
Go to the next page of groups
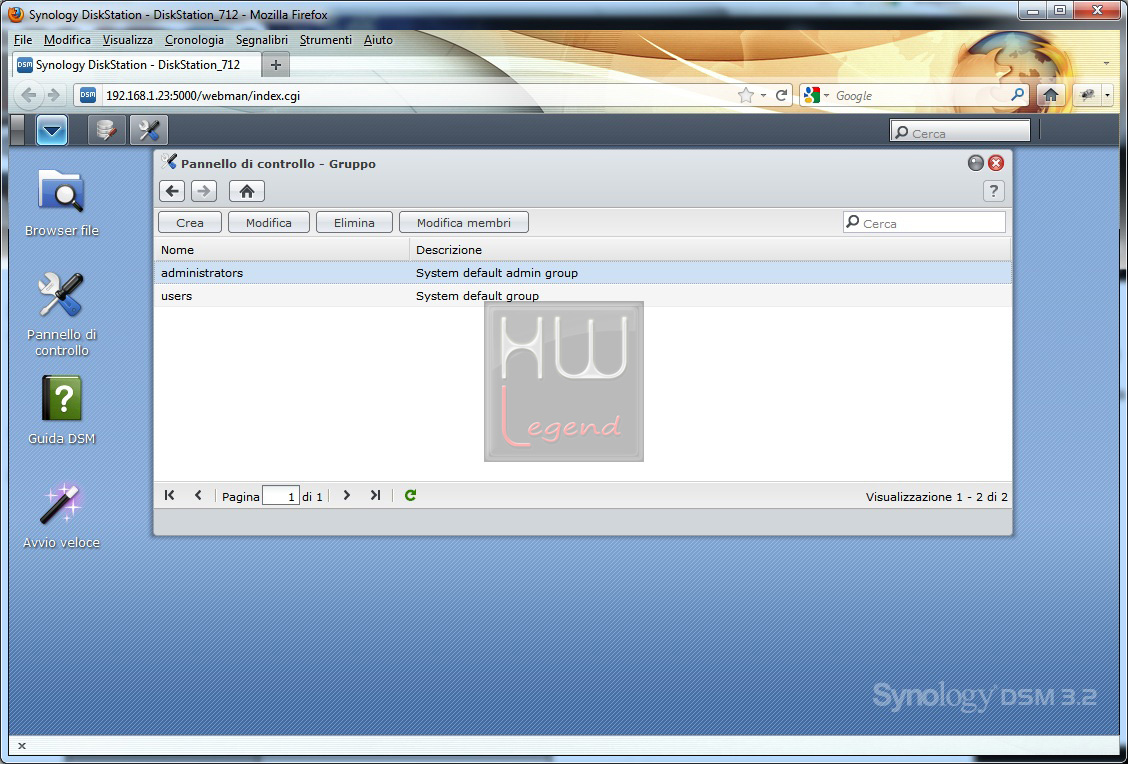pos(347,495)
